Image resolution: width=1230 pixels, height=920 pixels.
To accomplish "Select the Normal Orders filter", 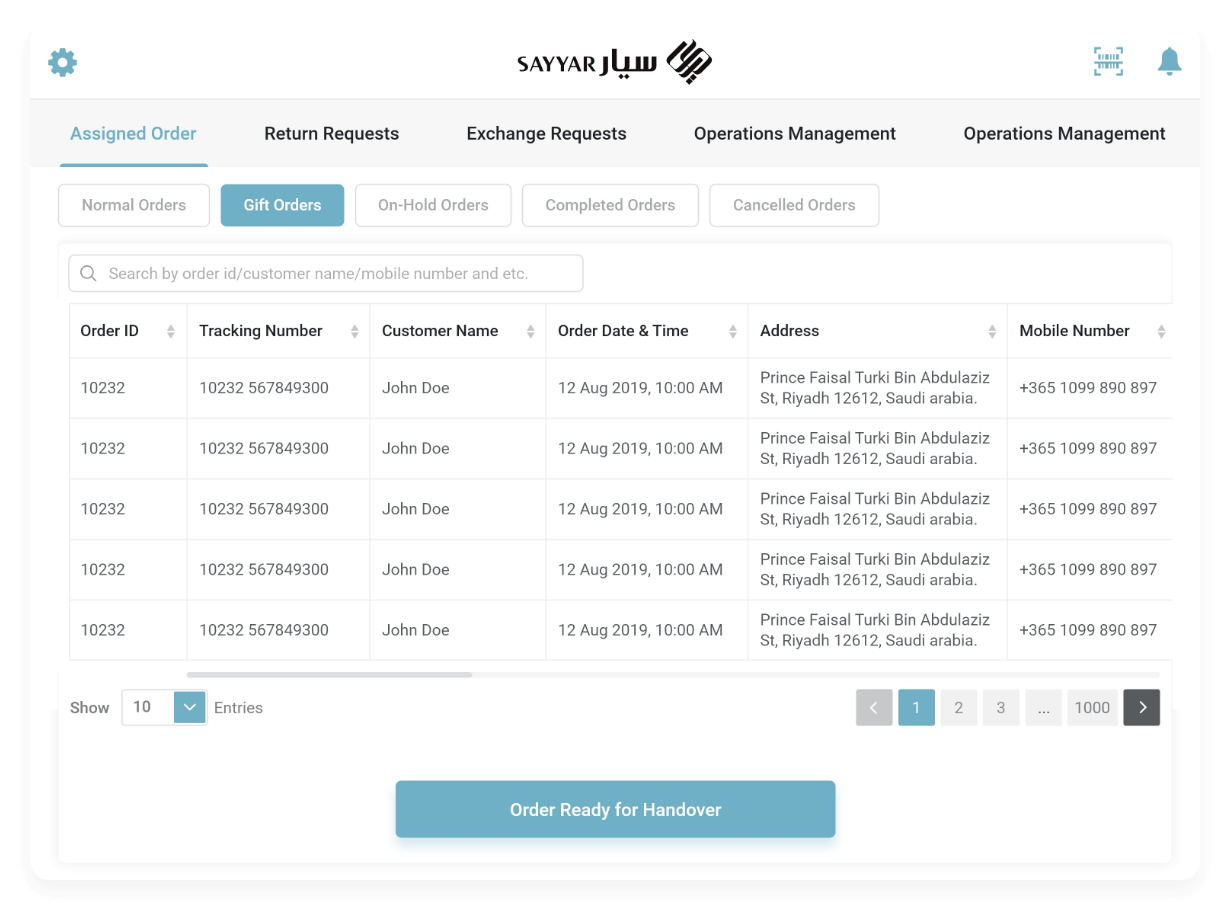I will (134, 205).
